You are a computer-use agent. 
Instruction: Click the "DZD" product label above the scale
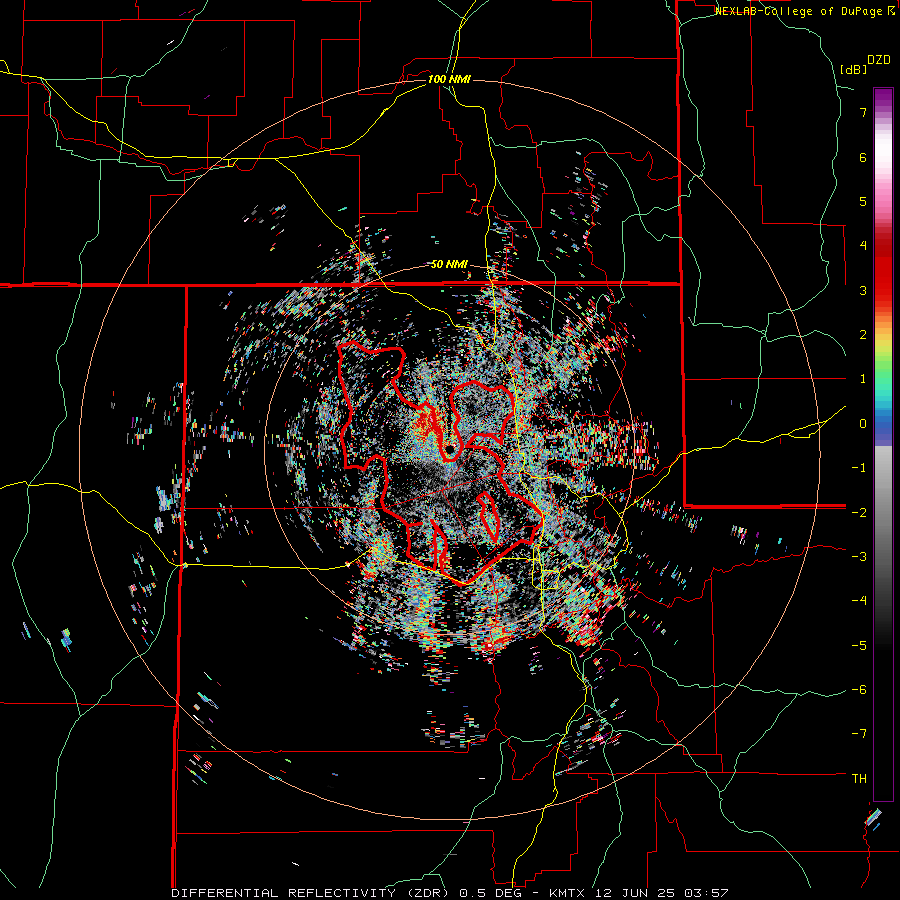pos(879,60)
